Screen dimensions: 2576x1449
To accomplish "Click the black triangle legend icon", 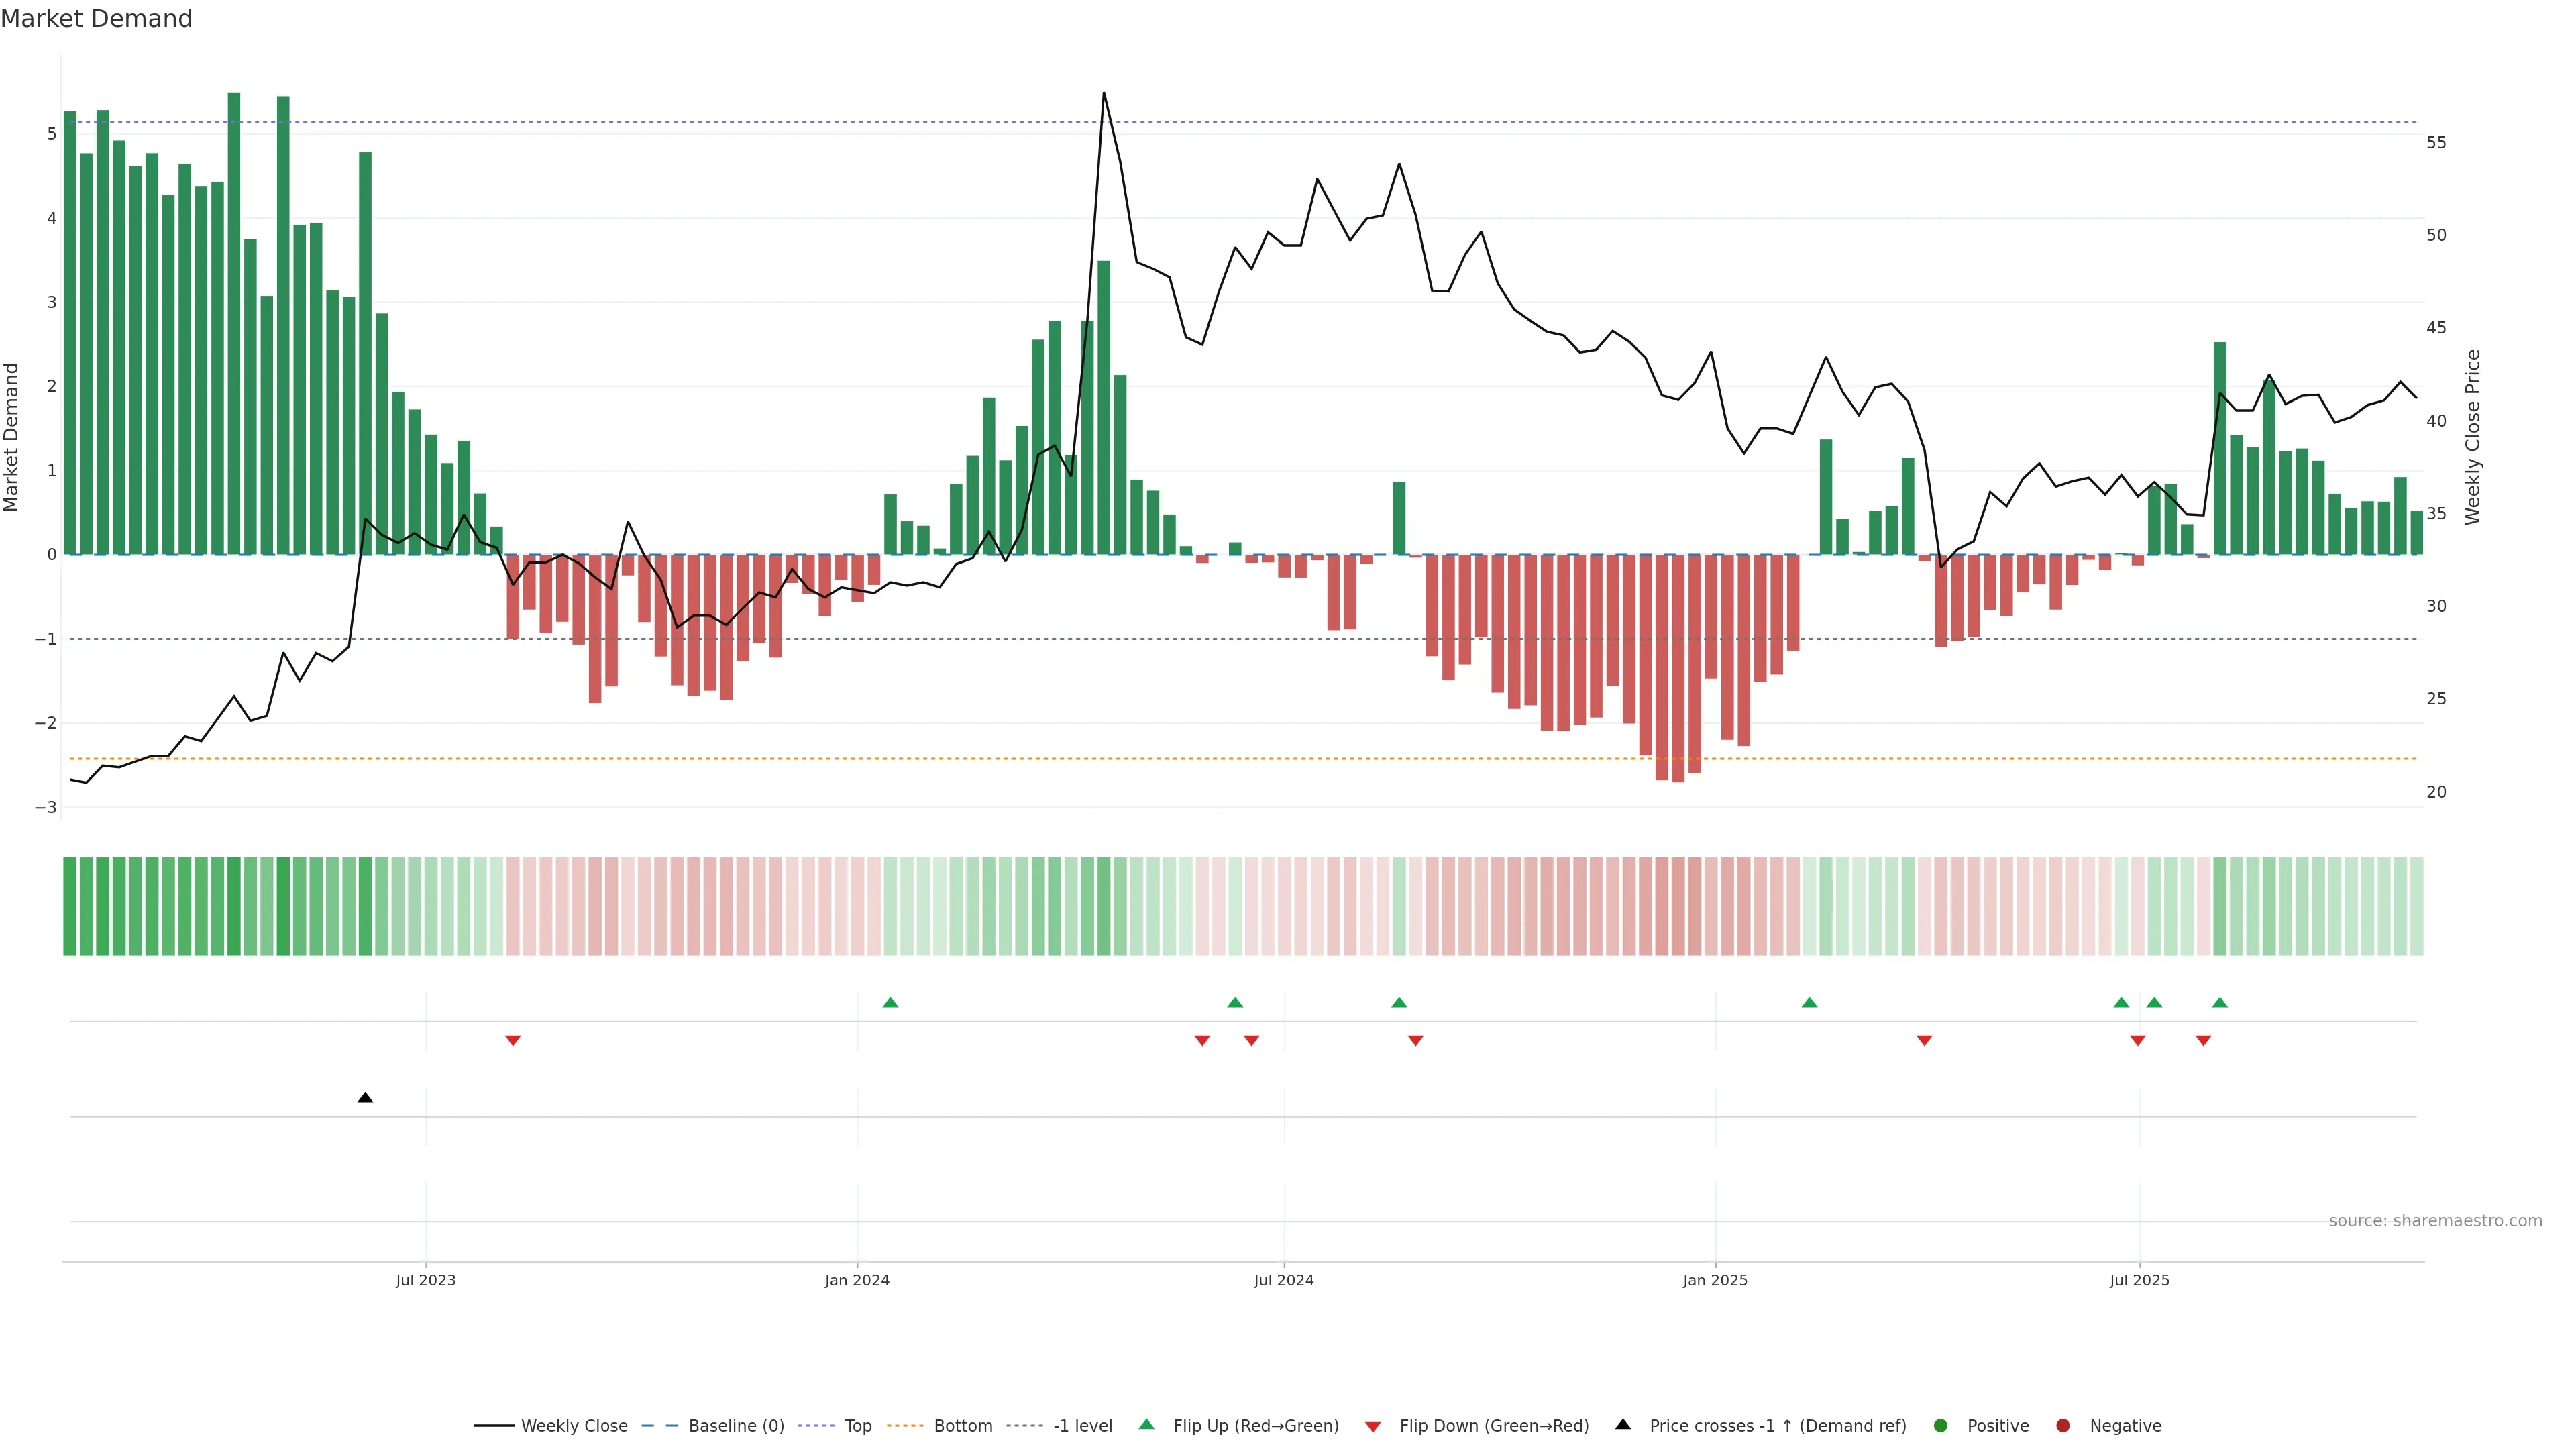I will tap(1623, 1424).
